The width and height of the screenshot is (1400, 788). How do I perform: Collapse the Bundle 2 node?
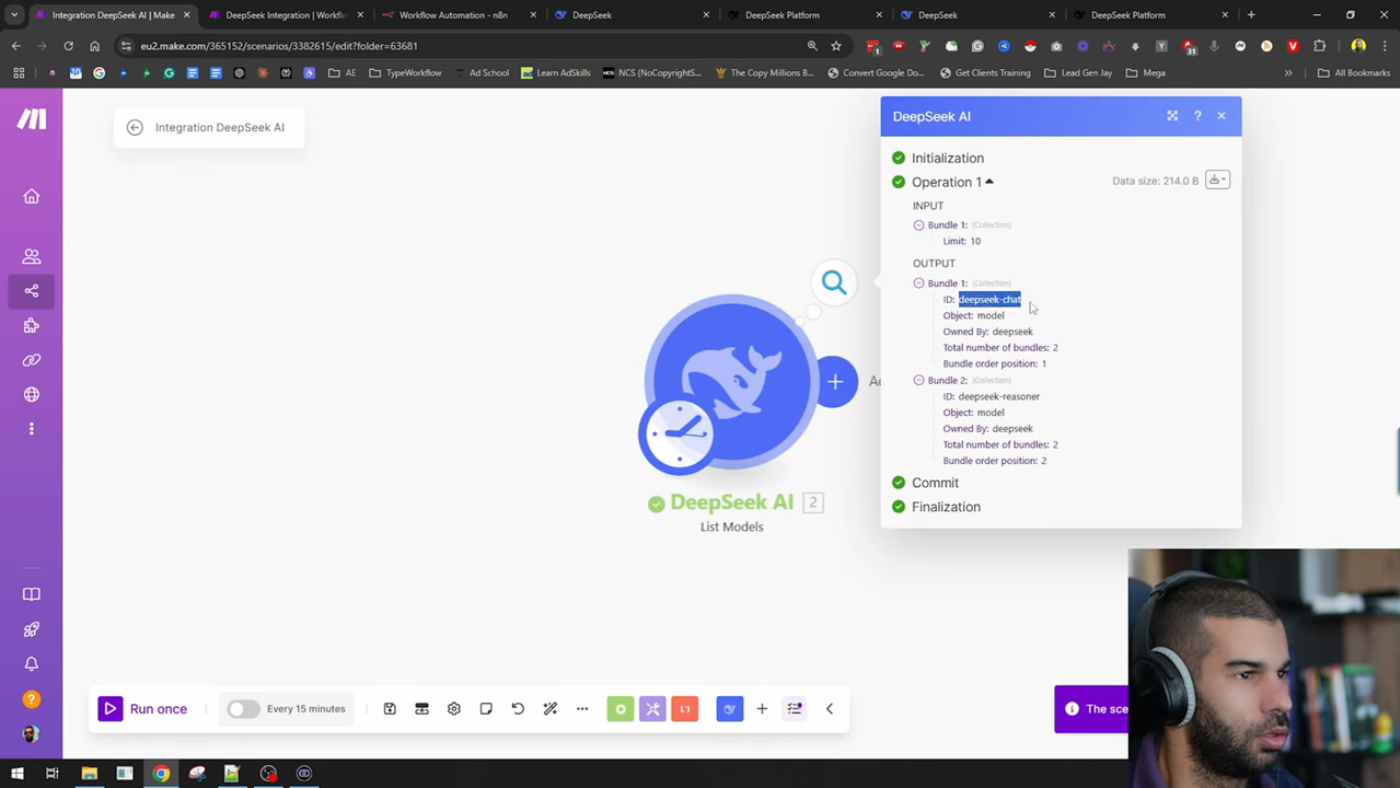(919, 380)
